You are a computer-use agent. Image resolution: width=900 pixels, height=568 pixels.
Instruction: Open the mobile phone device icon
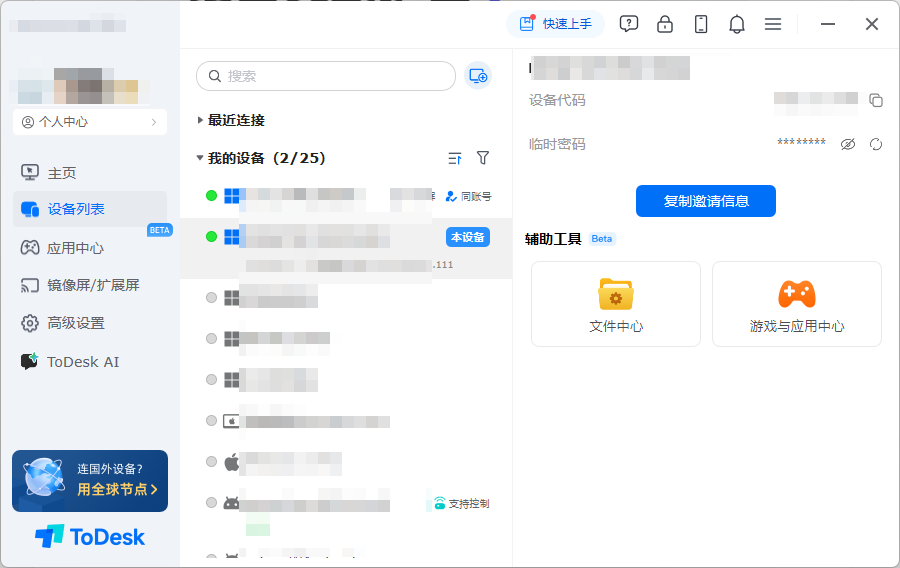point(701,24)
